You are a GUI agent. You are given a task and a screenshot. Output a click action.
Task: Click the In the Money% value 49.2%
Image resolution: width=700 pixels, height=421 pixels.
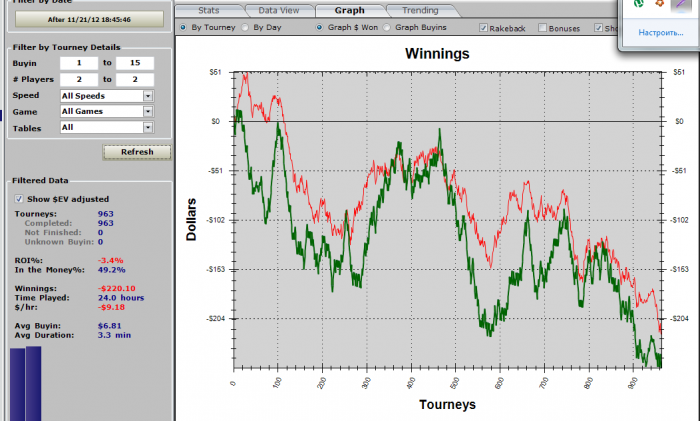[112, 270]
